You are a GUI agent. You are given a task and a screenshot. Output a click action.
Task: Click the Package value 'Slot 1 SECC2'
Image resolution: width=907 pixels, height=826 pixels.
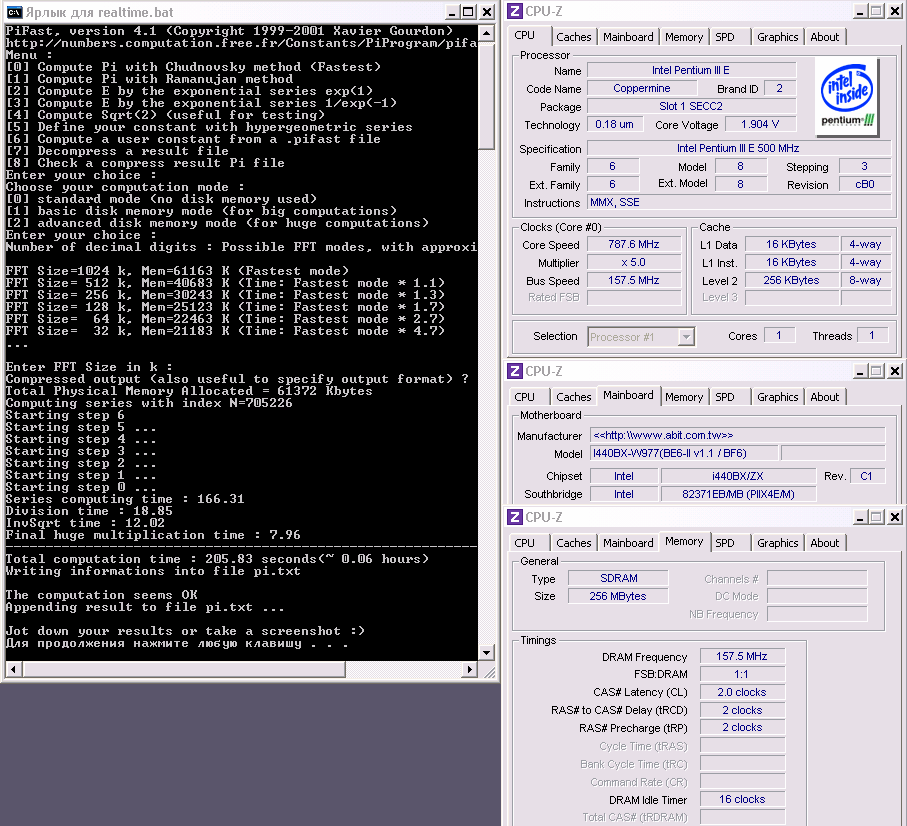pos(691,106)
